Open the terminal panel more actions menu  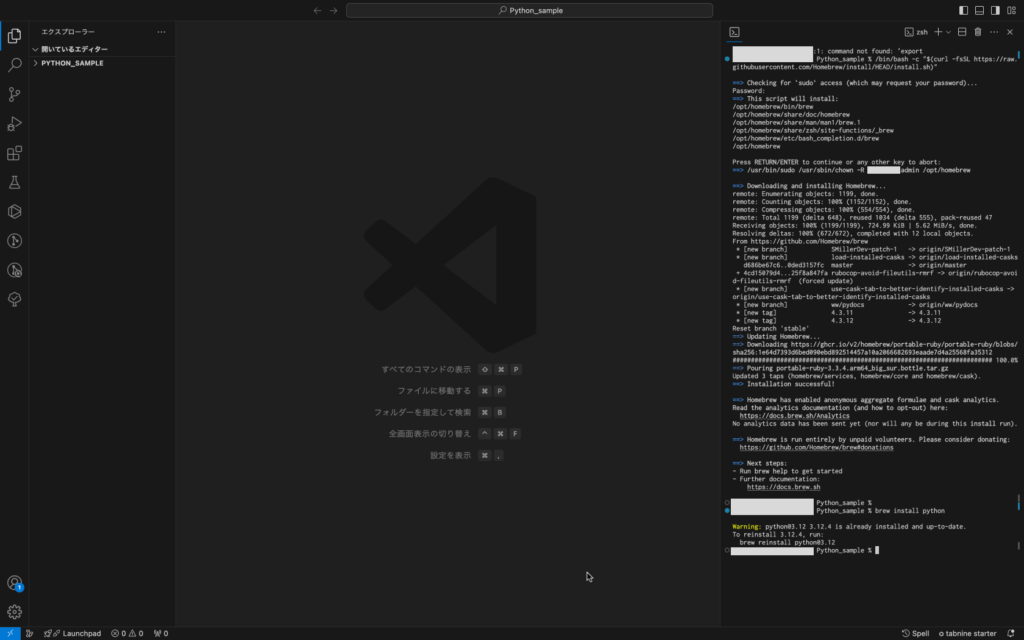(x=994, y=32)
